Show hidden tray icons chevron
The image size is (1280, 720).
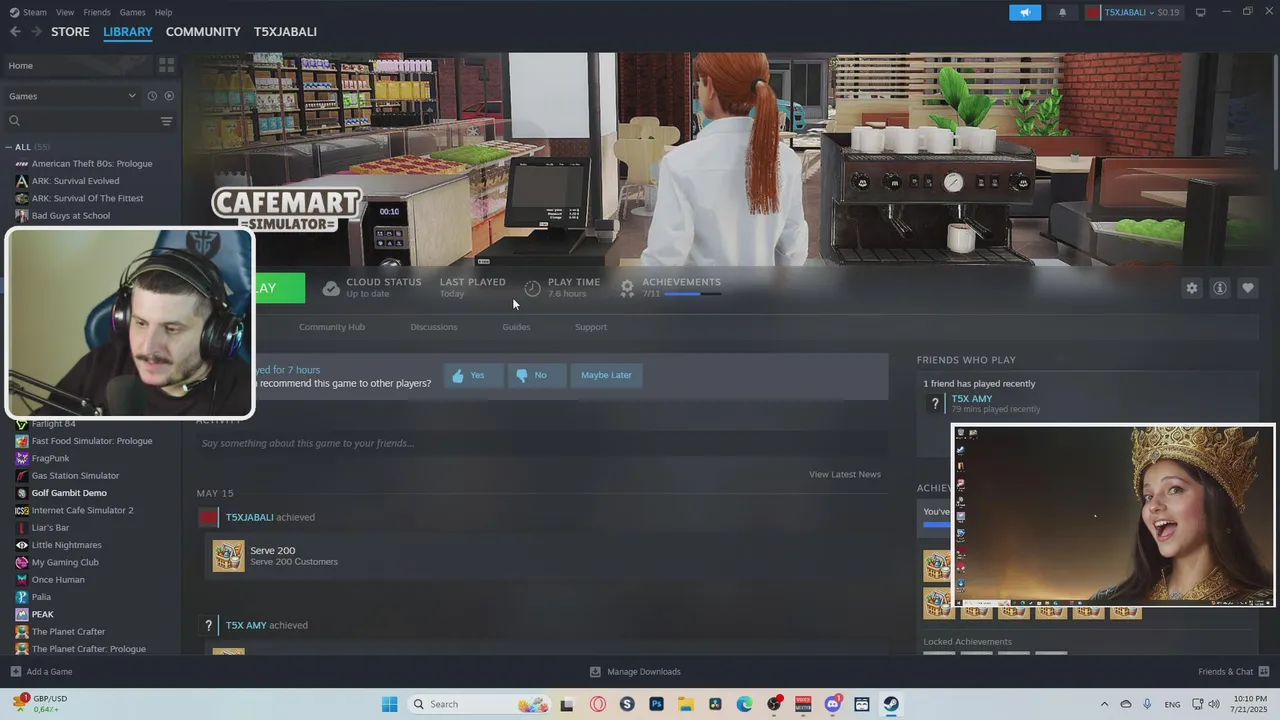[1104, 704]
